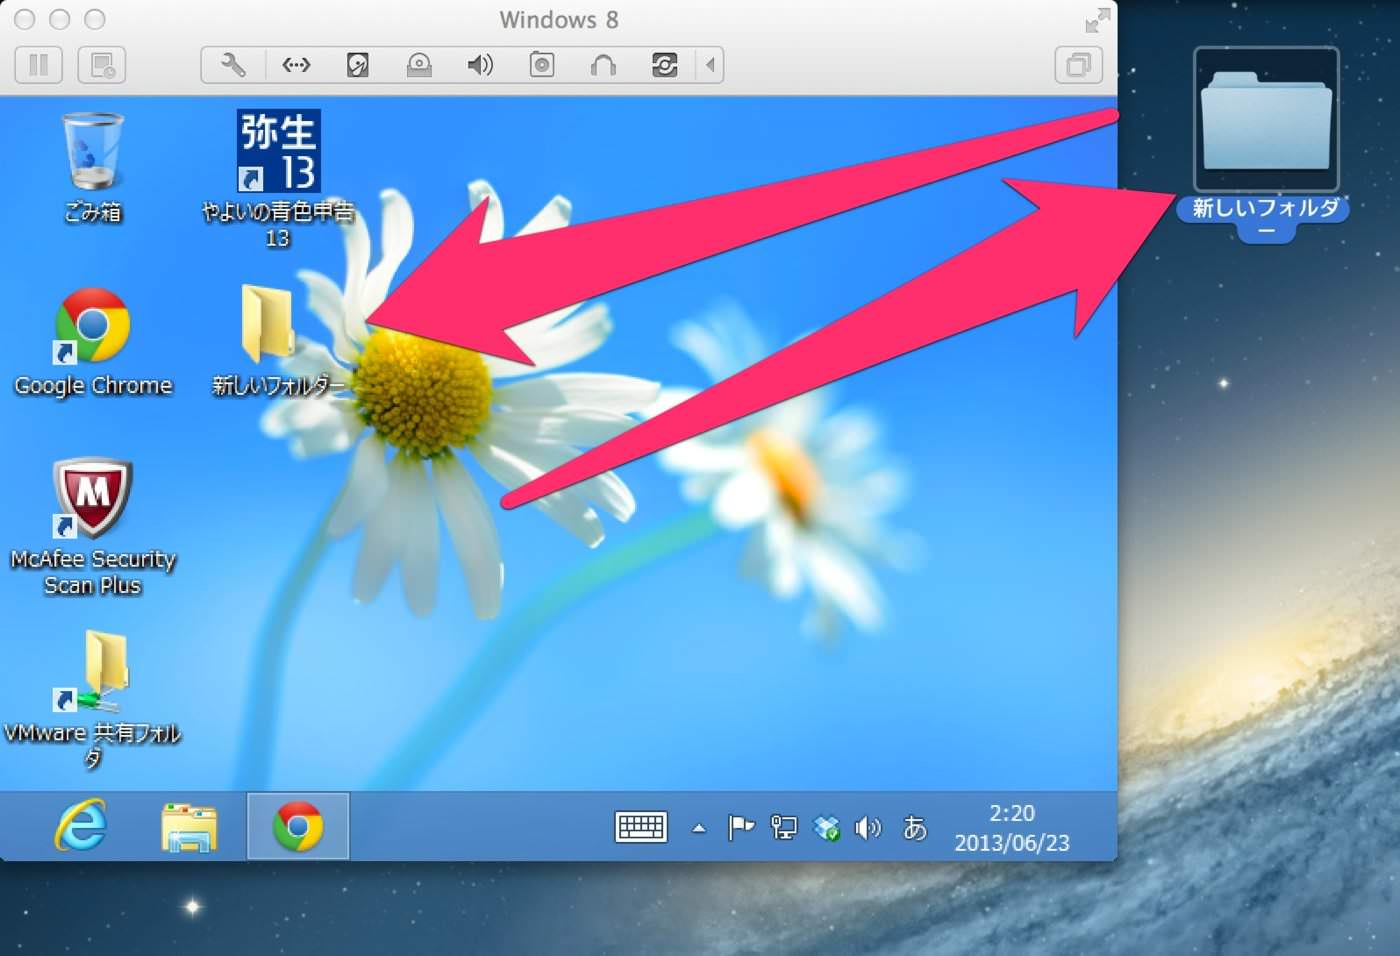The width and height of the screenshot is (1400, 956).
Task: Open Action Center with the flag tray icon
Action: [741, 828]
